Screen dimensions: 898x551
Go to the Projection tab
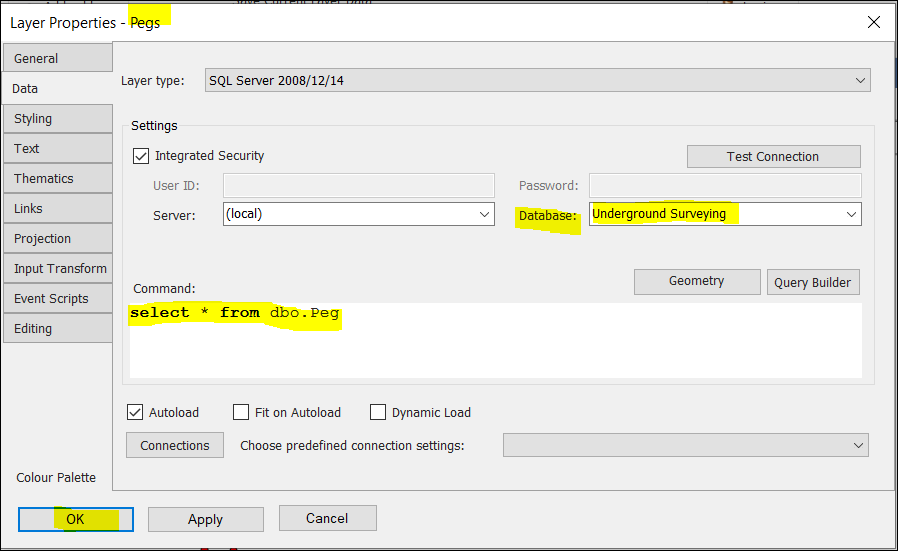pyautogui.click(x=58, y=238)
